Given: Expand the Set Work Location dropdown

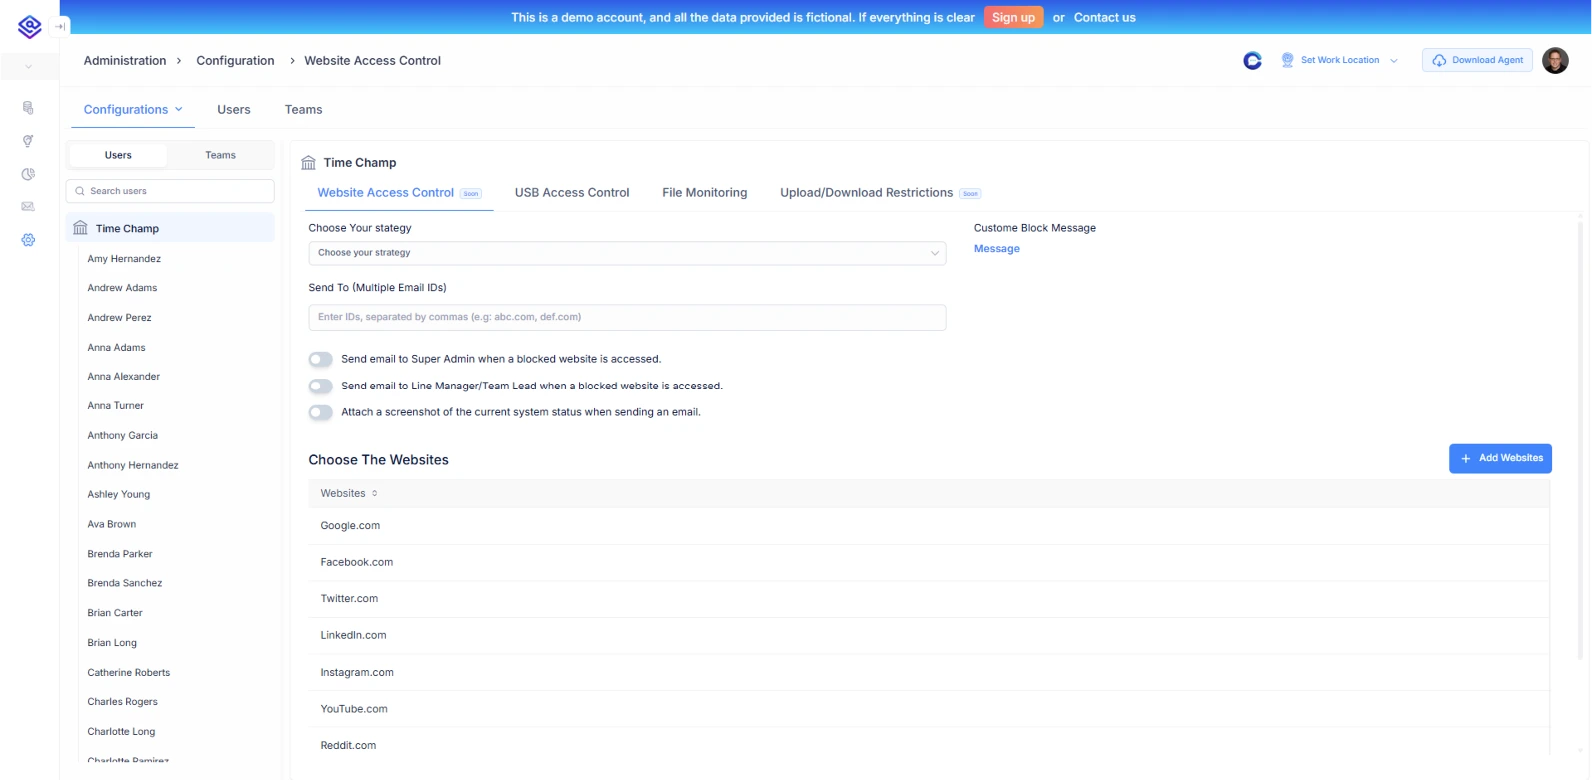Looking at the screenshot, I should 1394,61.
